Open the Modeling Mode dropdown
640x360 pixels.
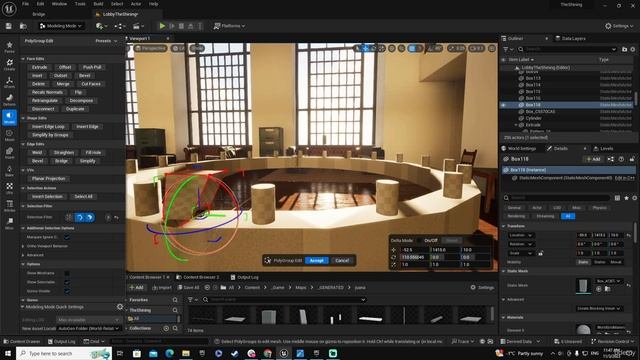click(61, 26)
